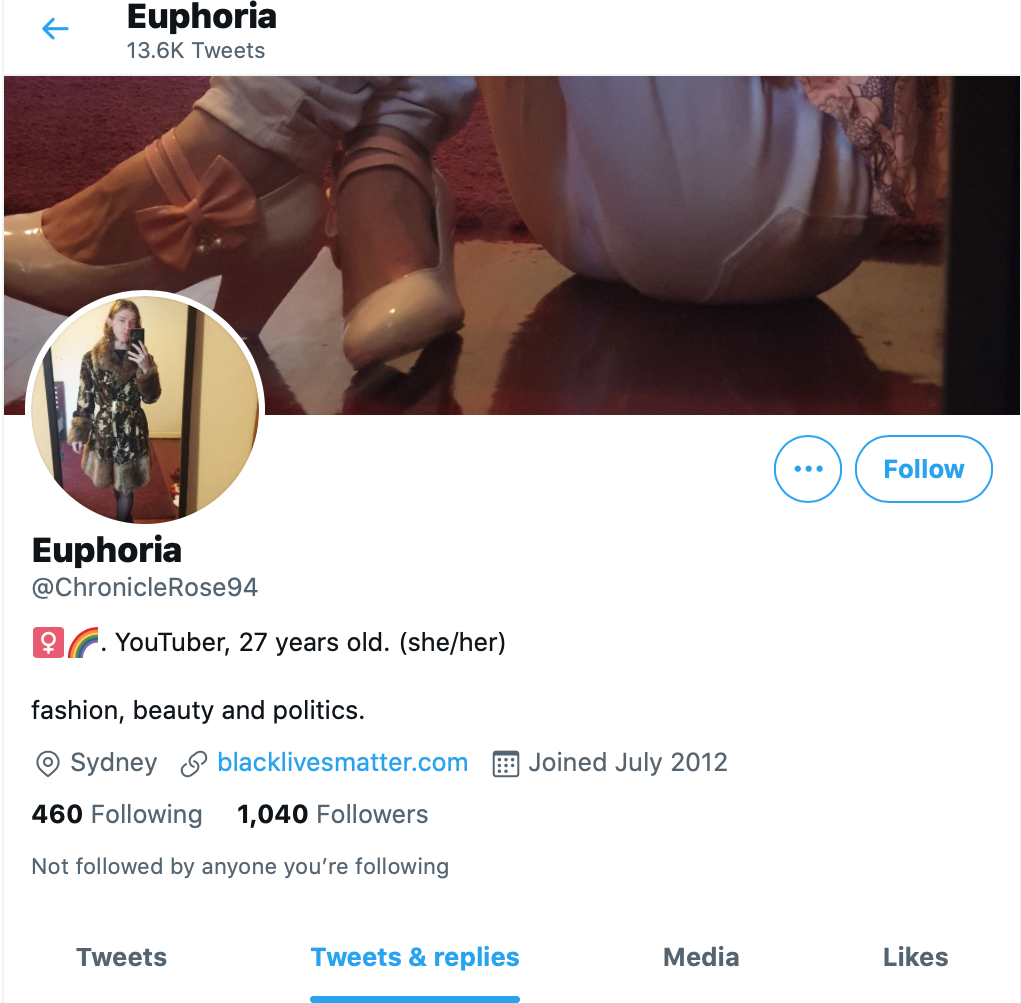The width and height of the screenshot is (1021, 1003).
Task: View the 1,040 Followers list
Action: click(x=333, y=815)
